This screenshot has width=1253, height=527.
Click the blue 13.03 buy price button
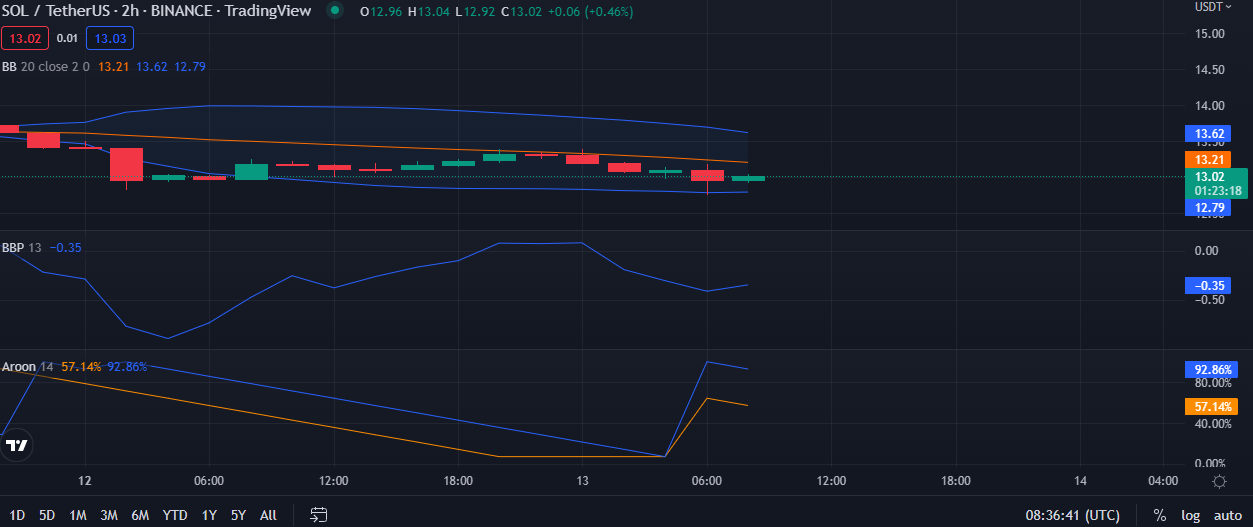click(110, 38)
